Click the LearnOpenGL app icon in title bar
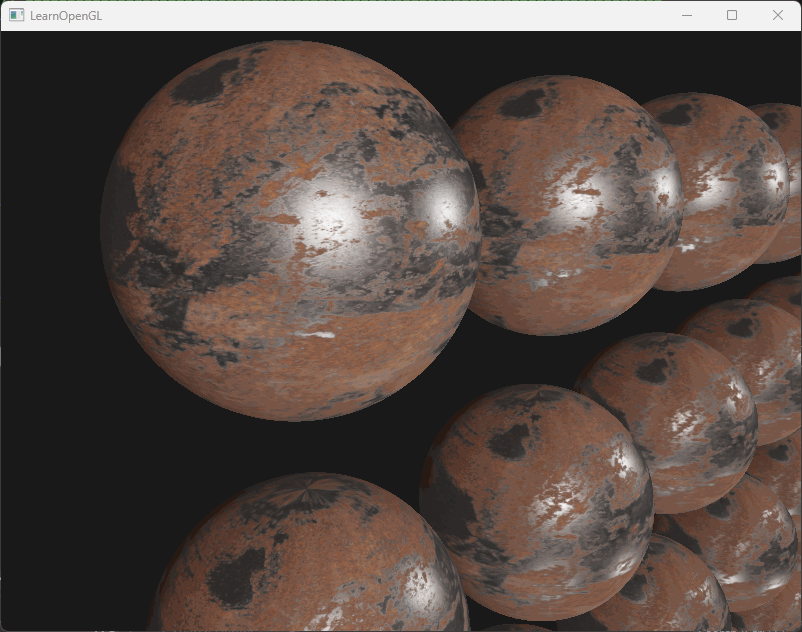Image resolution: width=802 pixels, height=632 pixels. [16, 15]
